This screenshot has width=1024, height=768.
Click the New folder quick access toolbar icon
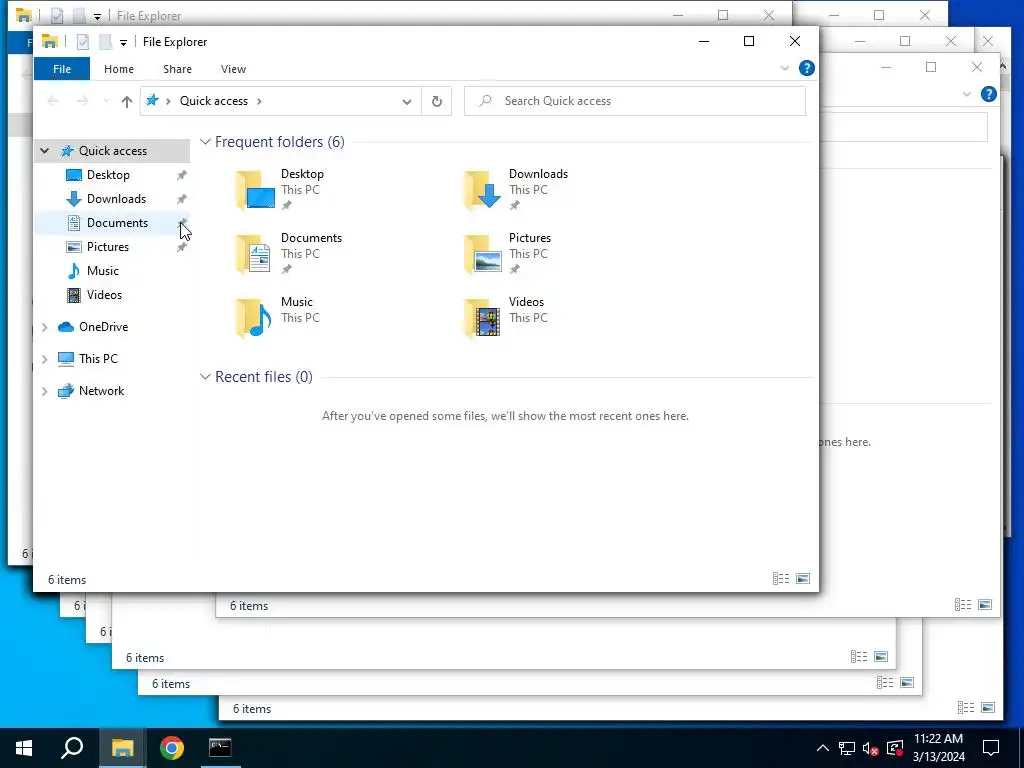click(105, 42)
